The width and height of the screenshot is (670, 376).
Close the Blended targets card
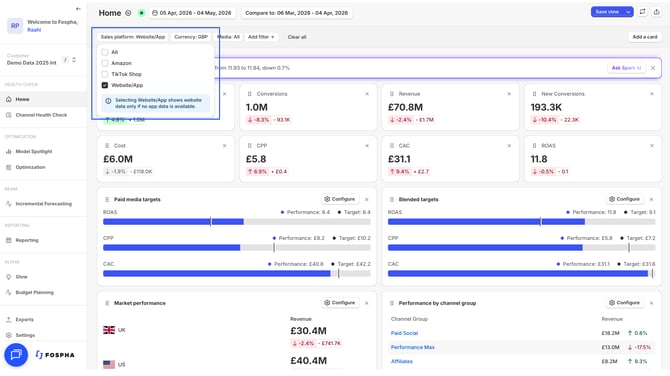click(x=651, y=200)
